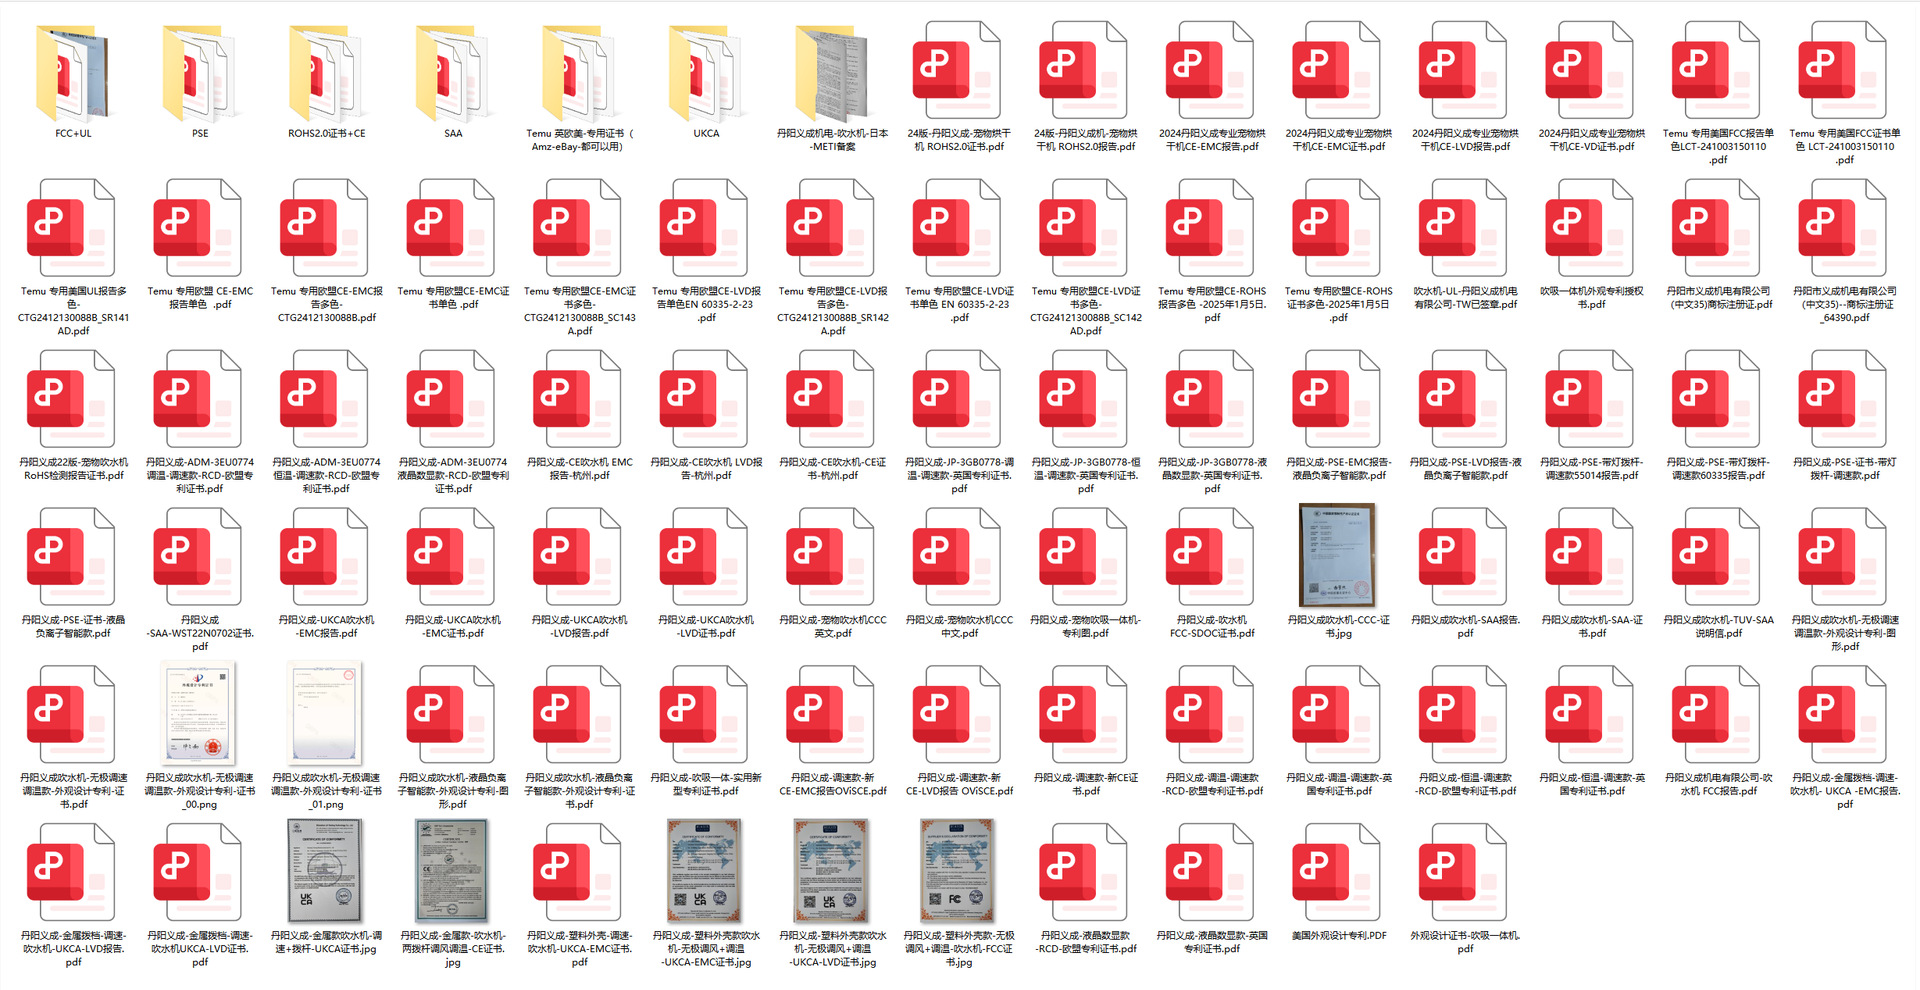Screen dimensions: 1920x990
Task: Open the PSE folder
Action: click(200, 74)
